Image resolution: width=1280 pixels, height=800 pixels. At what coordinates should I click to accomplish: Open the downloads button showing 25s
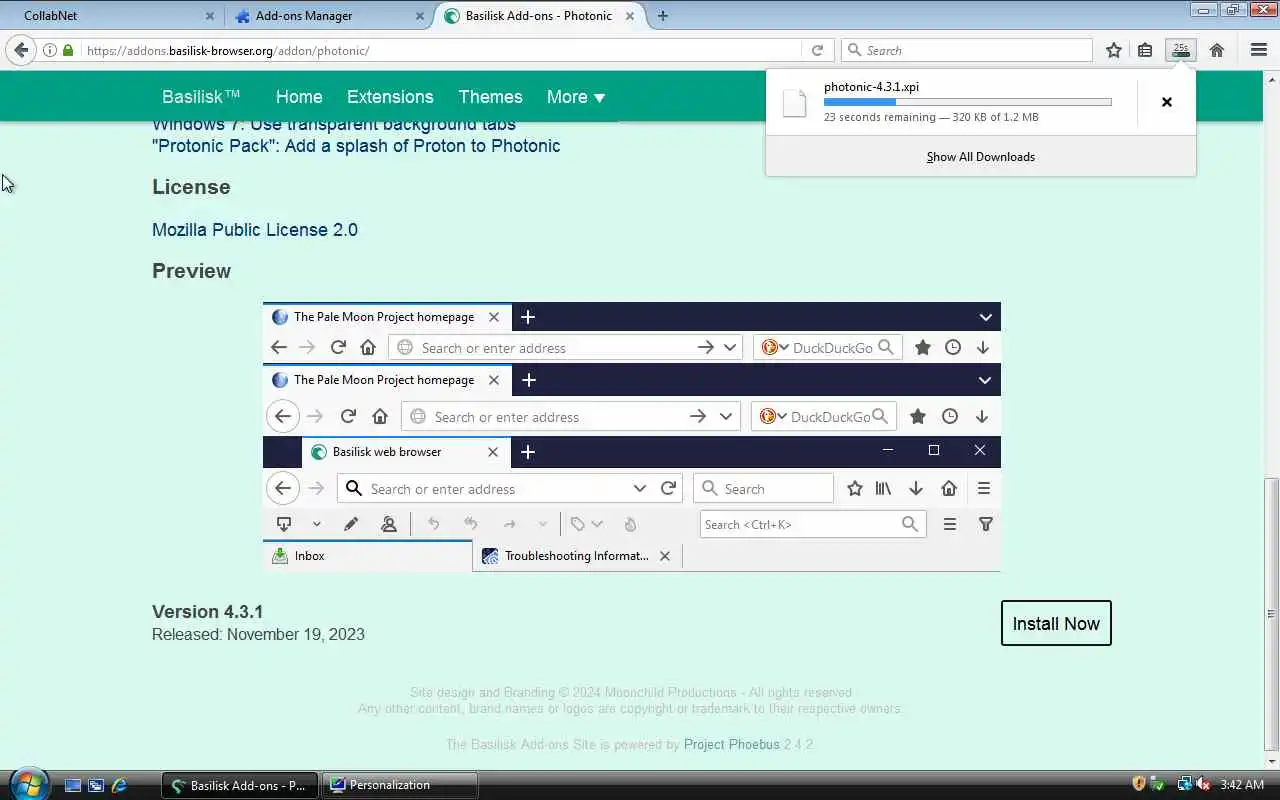coord(1181,50)
